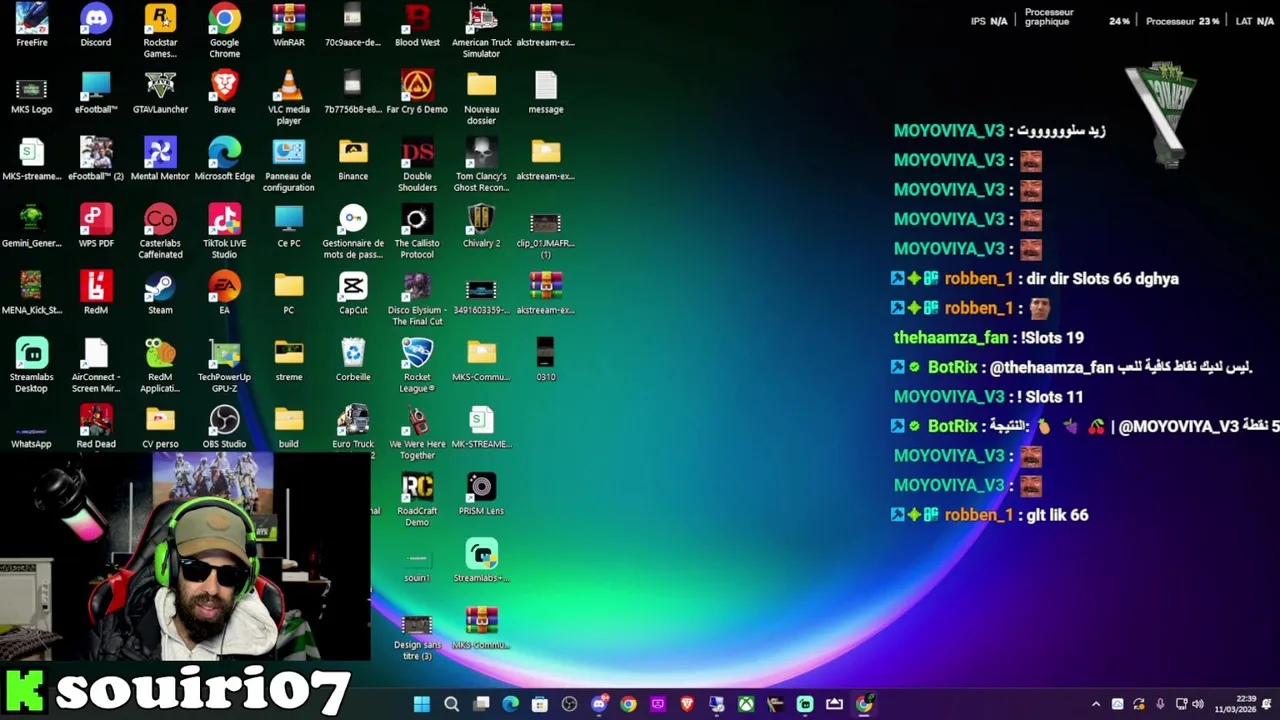Open the CV perso folder
Viewport: 1280px width, 720px height.
pos(160,428)
